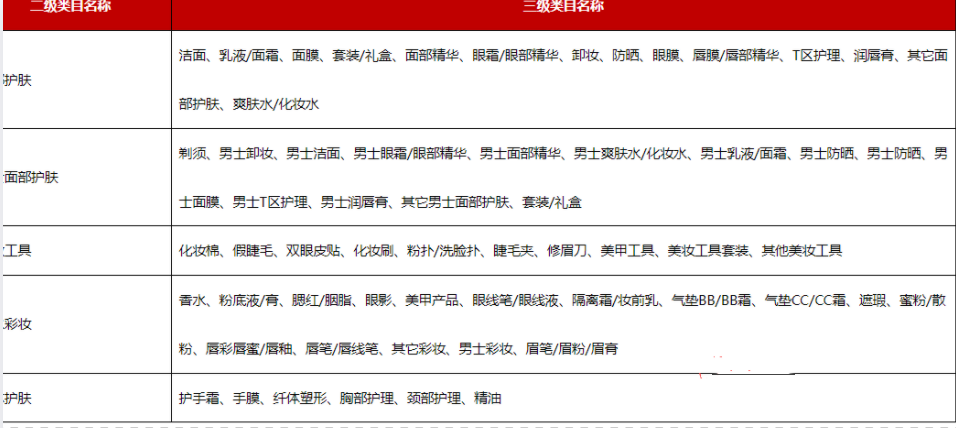956x428 pixels.
Task: Click the 唇笔/唇线笔 text
Action: coord(343,349)
